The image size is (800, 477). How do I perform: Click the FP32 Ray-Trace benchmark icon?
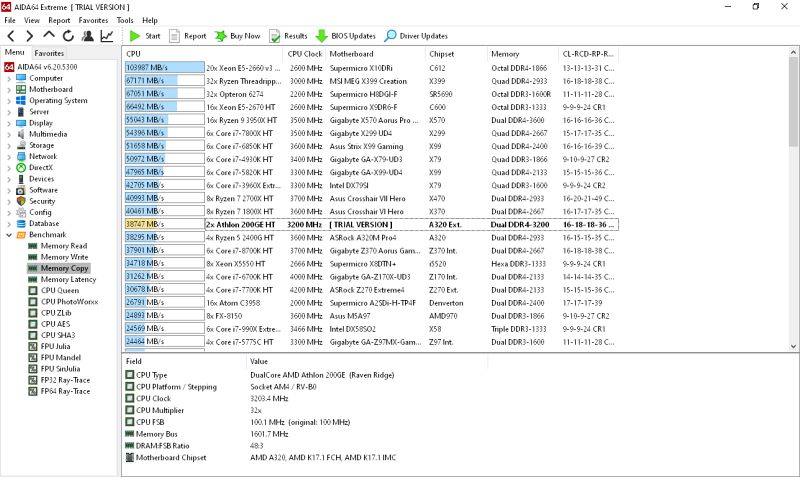pyautogui.click(x=33, y=380)
